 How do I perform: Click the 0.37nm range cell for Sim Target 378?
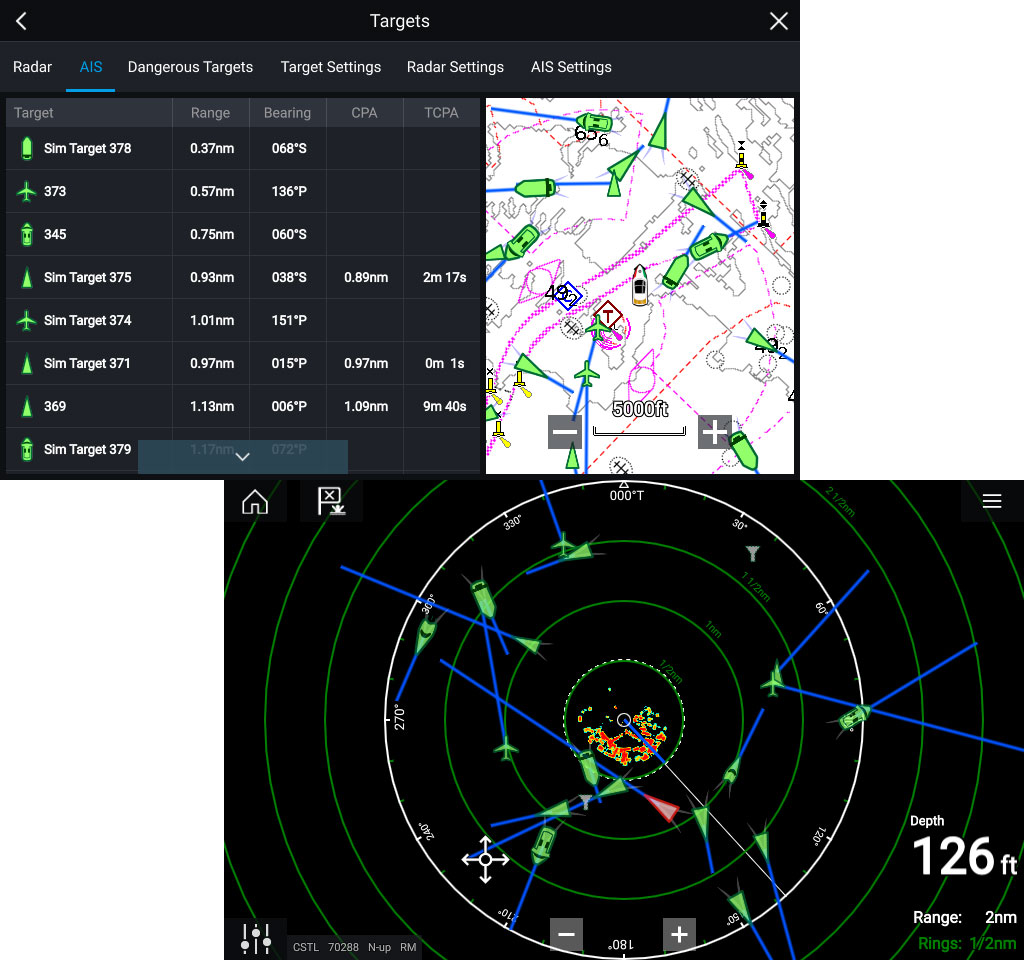212,148
